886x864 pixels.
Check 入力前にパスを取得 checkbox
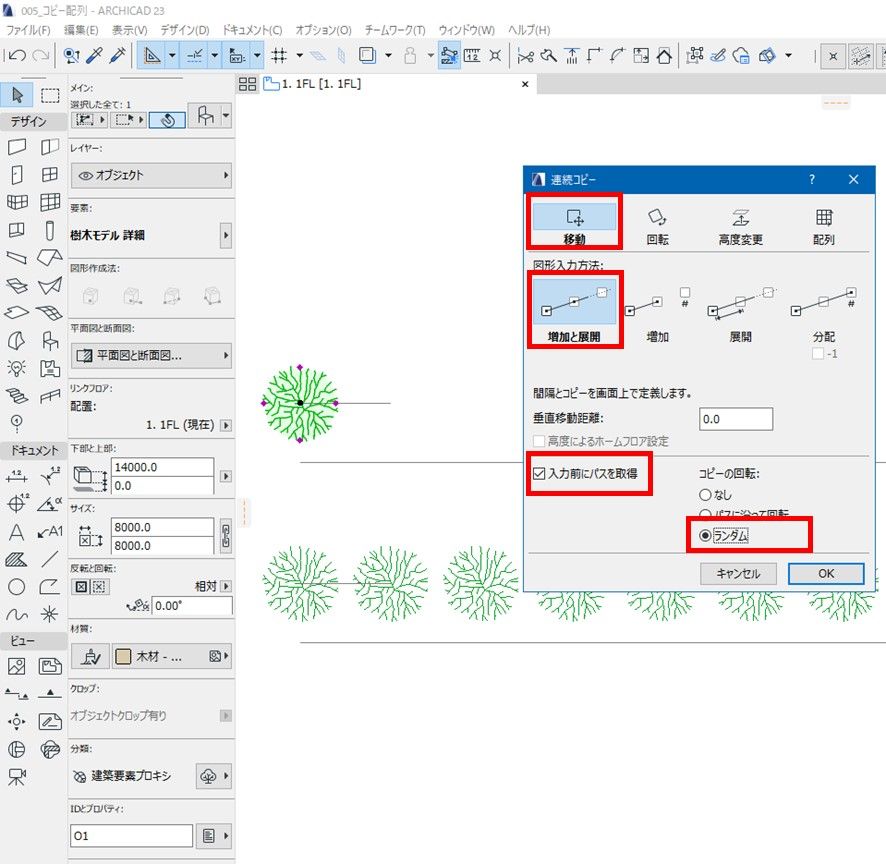point(539,474)
